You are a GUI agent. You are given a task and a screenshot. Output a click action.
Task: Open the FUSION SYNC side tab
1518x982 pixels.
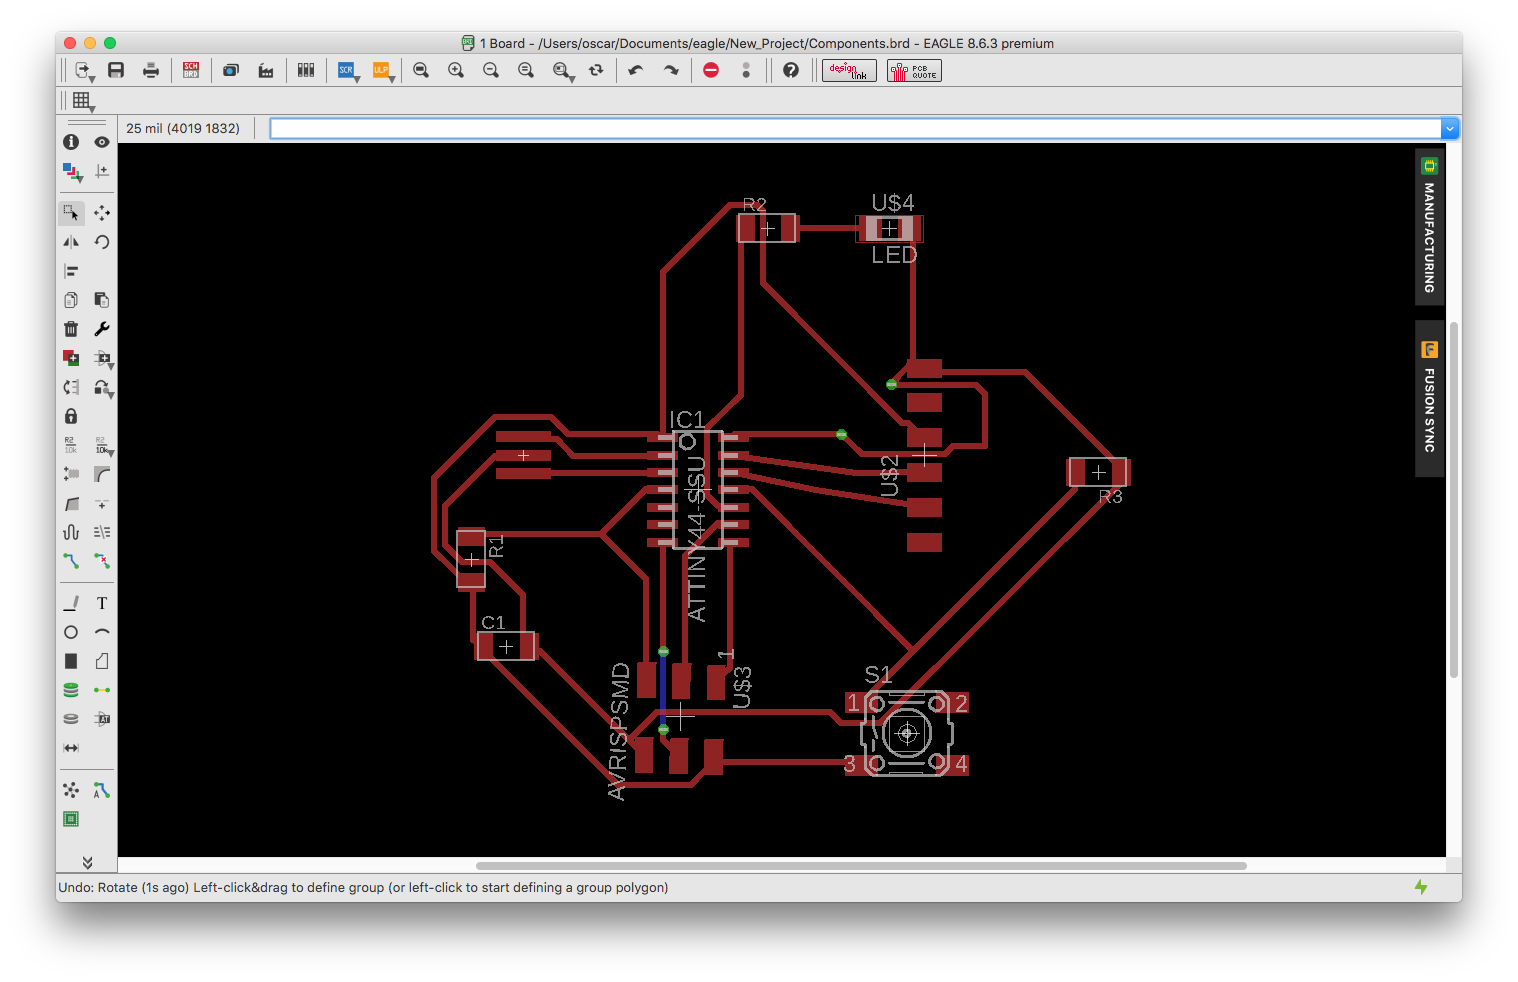[1429, 399]
